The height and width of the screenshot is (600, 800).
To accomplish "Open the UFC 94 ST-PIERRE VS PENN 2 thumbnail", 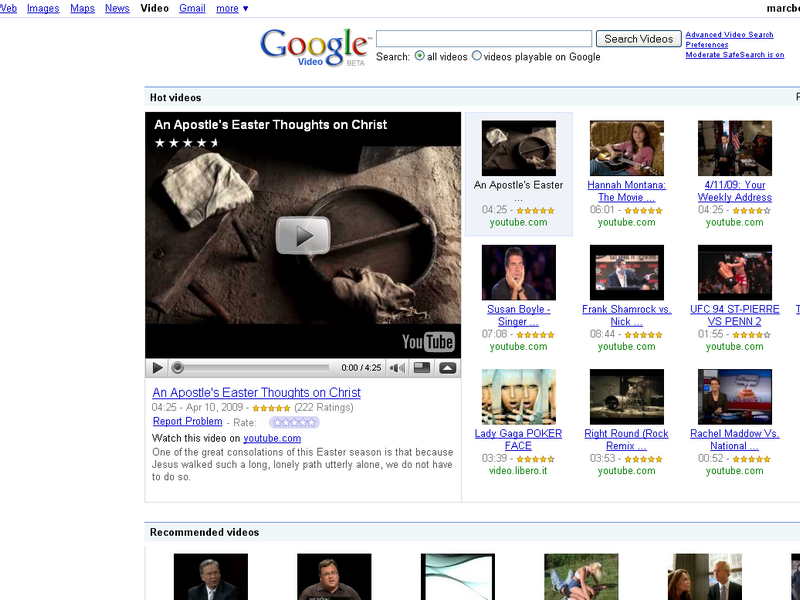I will coord(735,272).
